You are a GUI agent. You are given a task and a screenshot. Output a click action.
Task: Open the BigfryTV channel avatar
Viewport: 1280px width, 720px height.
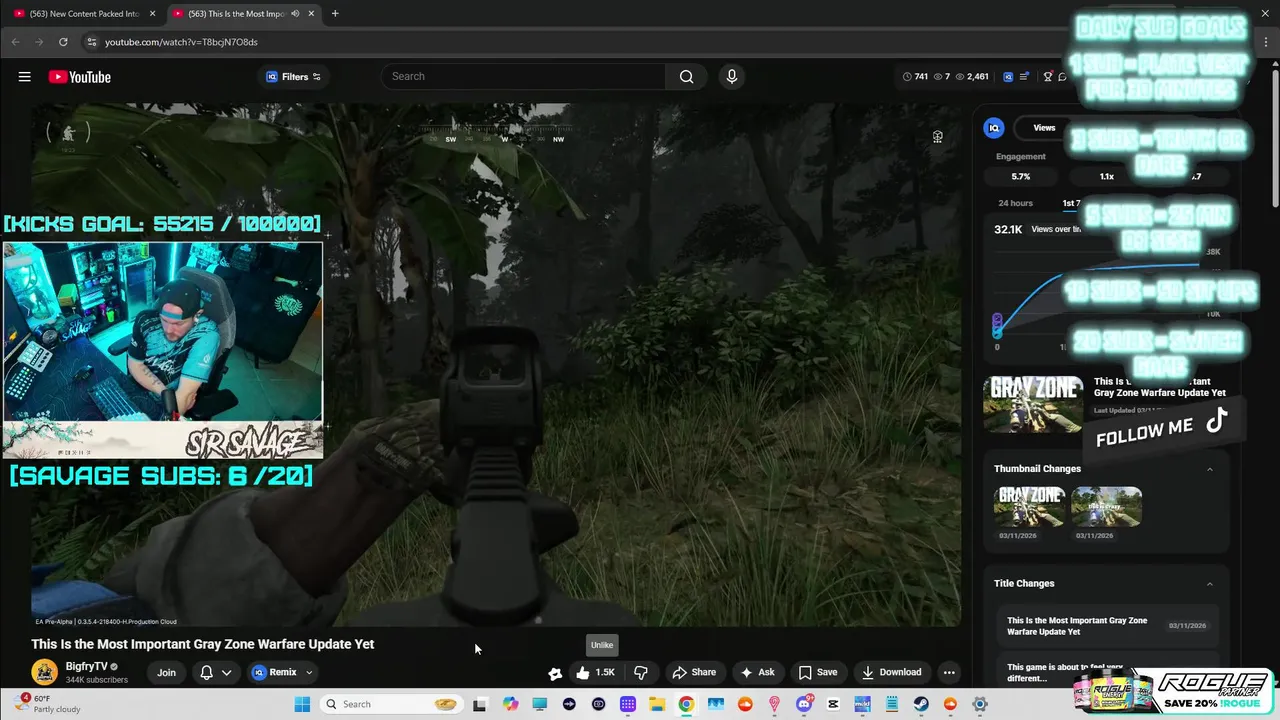[x=44, y=672]
